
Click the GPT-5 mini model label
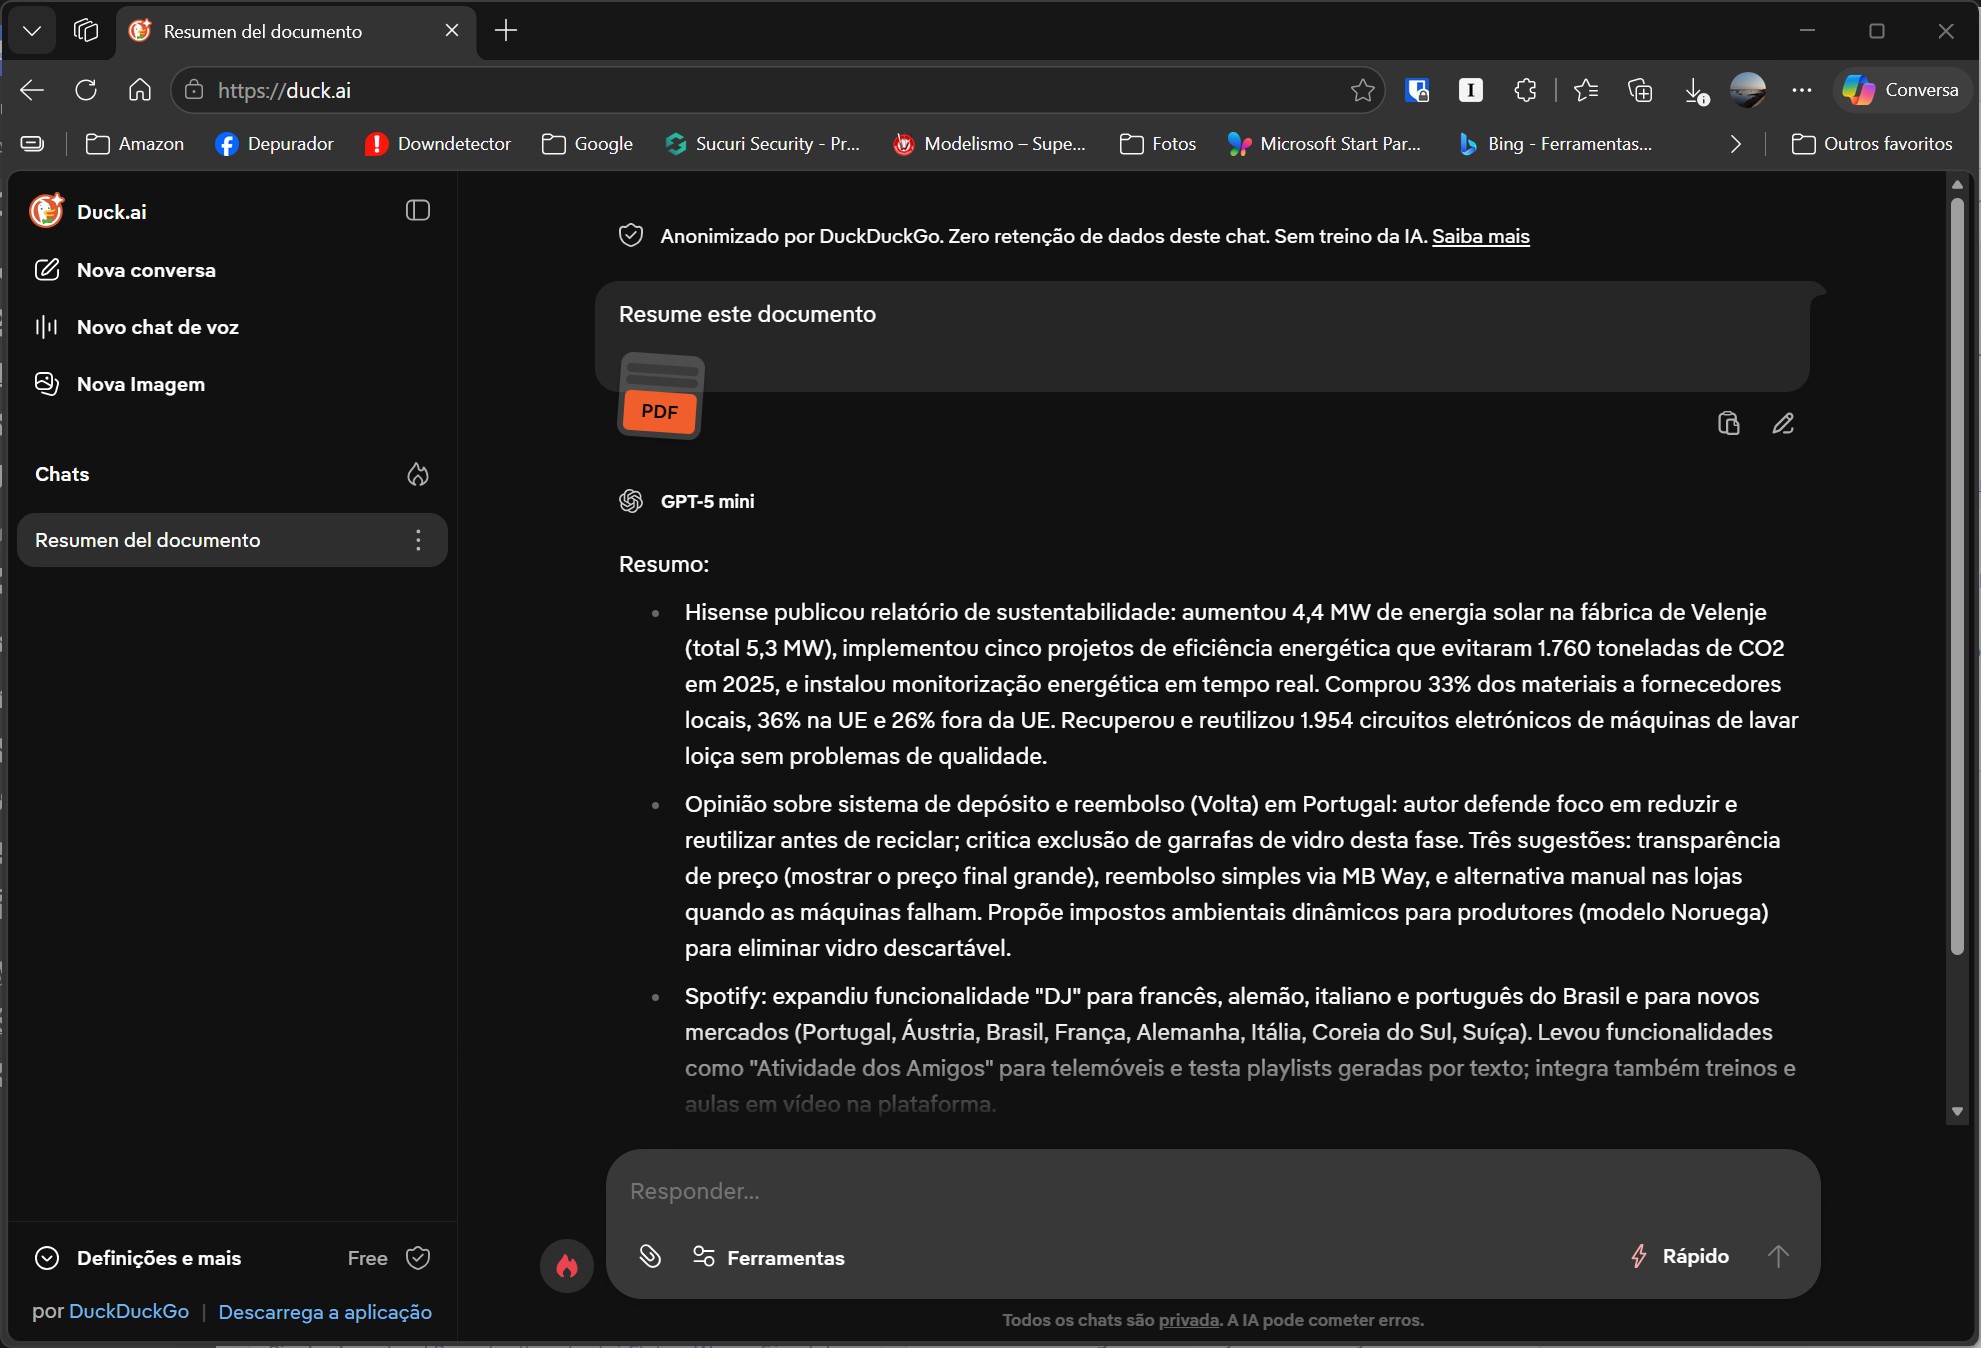(707, 501)
